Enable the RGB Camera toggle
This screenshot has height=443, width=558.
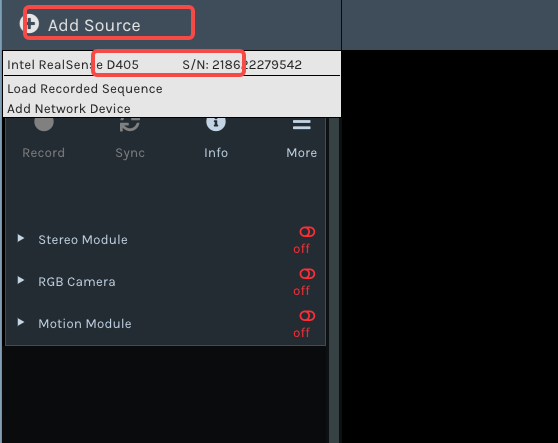point(307,274)
